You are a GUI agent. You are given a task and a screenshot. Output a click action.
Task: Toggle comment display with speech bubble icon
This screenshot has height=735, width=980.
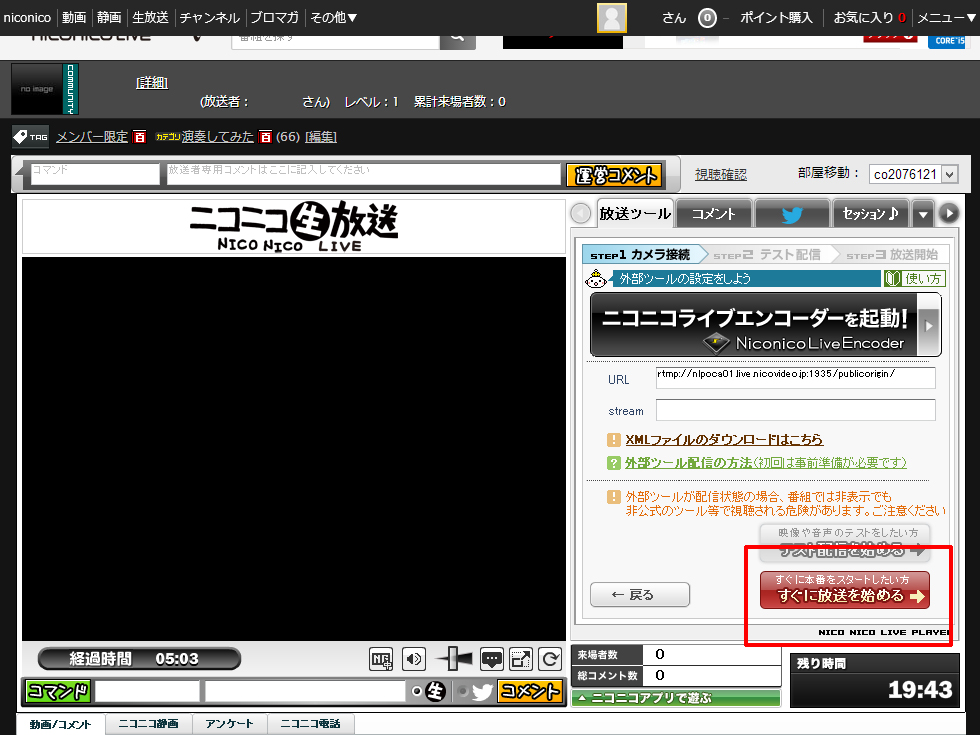pos(492,659)
